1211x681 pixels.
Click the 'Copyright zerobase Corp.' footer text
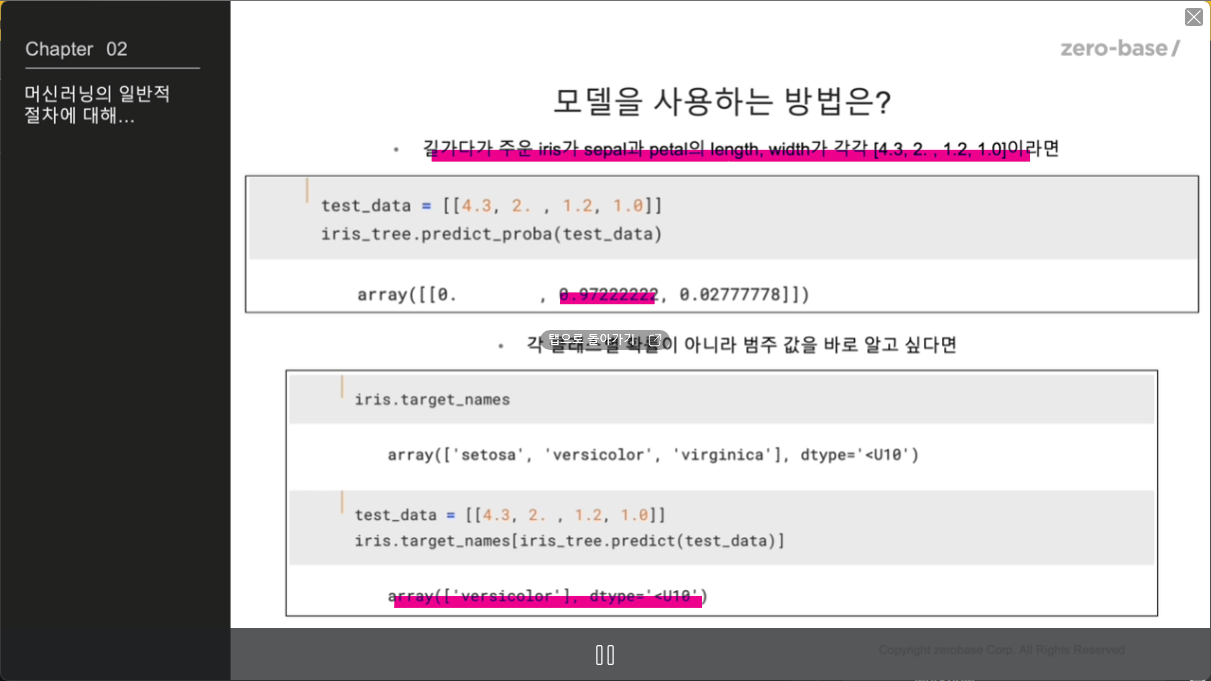point(1001,650)
